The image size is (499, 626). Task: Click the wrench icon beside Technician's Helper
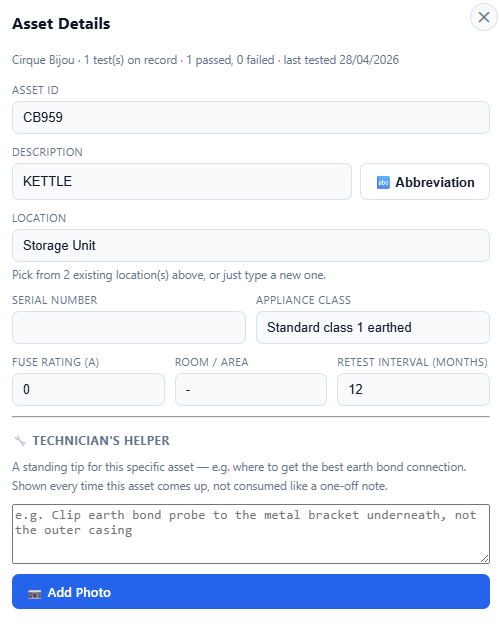(20, 440)
